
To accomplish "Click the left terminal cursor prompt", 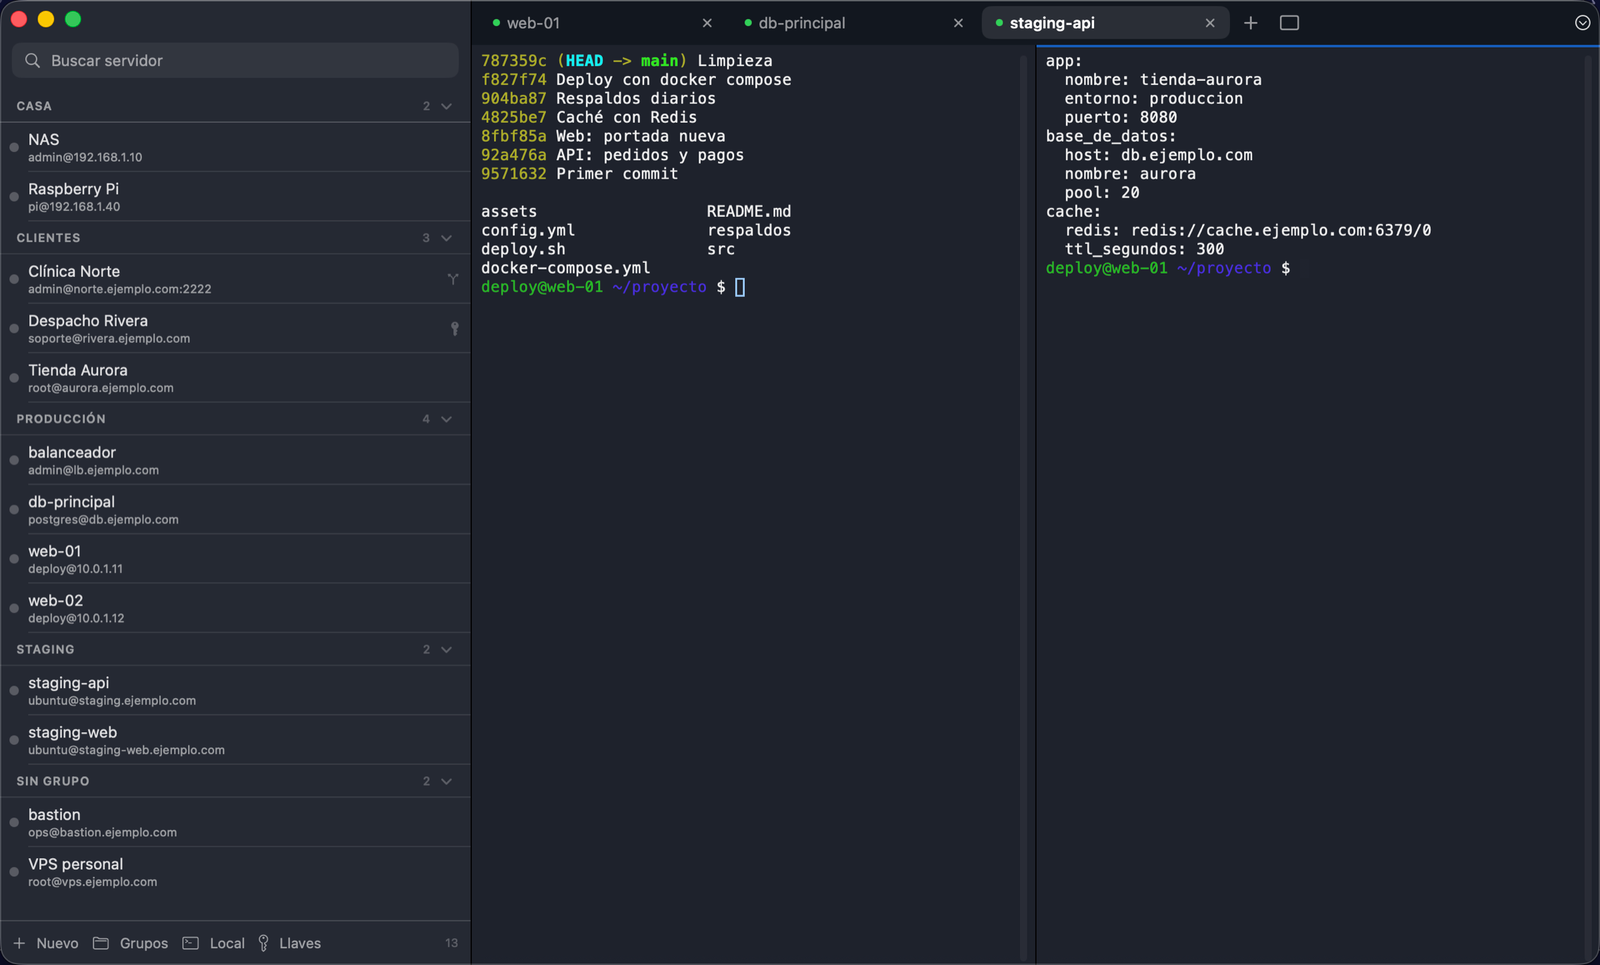I will click(740, 288).
